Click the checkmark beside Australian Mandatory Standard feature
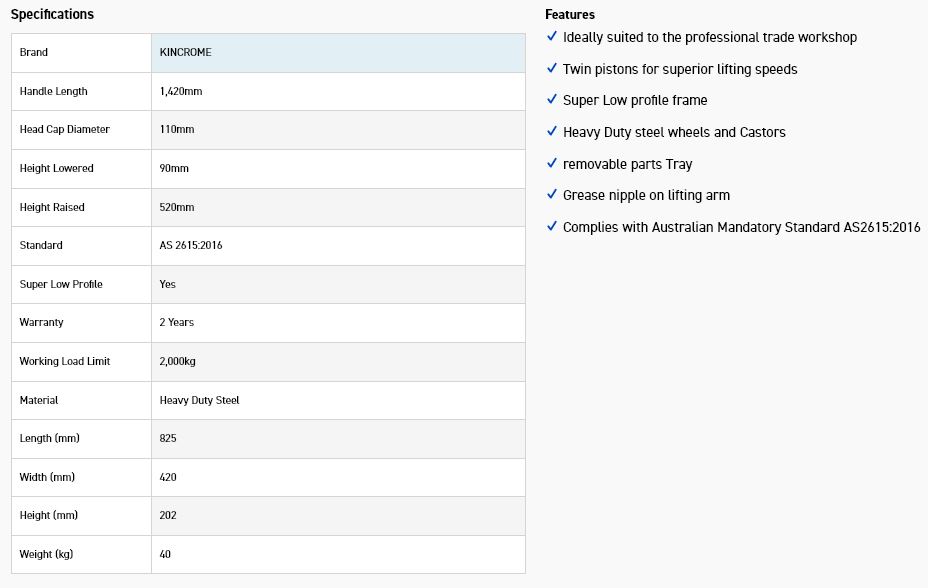Image resolution: width=928 pixels, height=588 pixels. point(552,227)
